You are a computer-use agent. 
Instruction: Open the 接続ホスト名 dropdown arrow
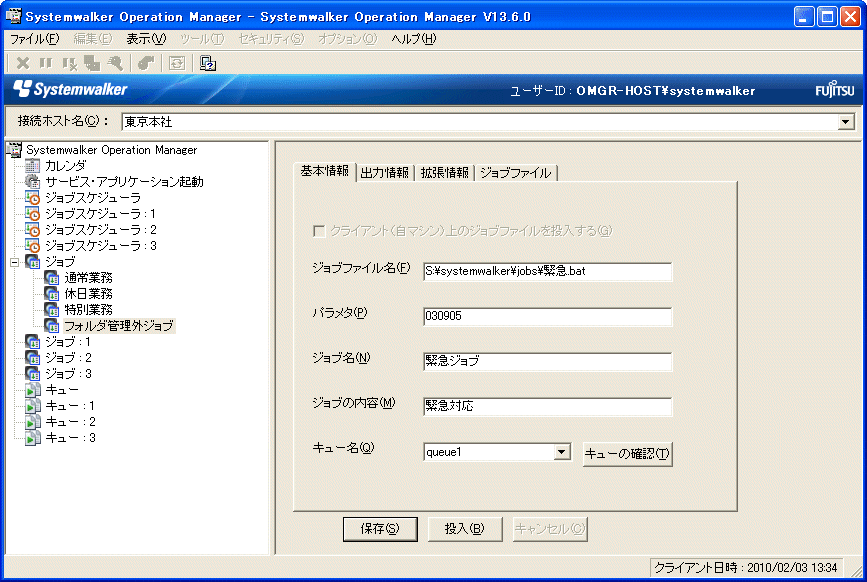pyautogui.click(x=846, y=122)
